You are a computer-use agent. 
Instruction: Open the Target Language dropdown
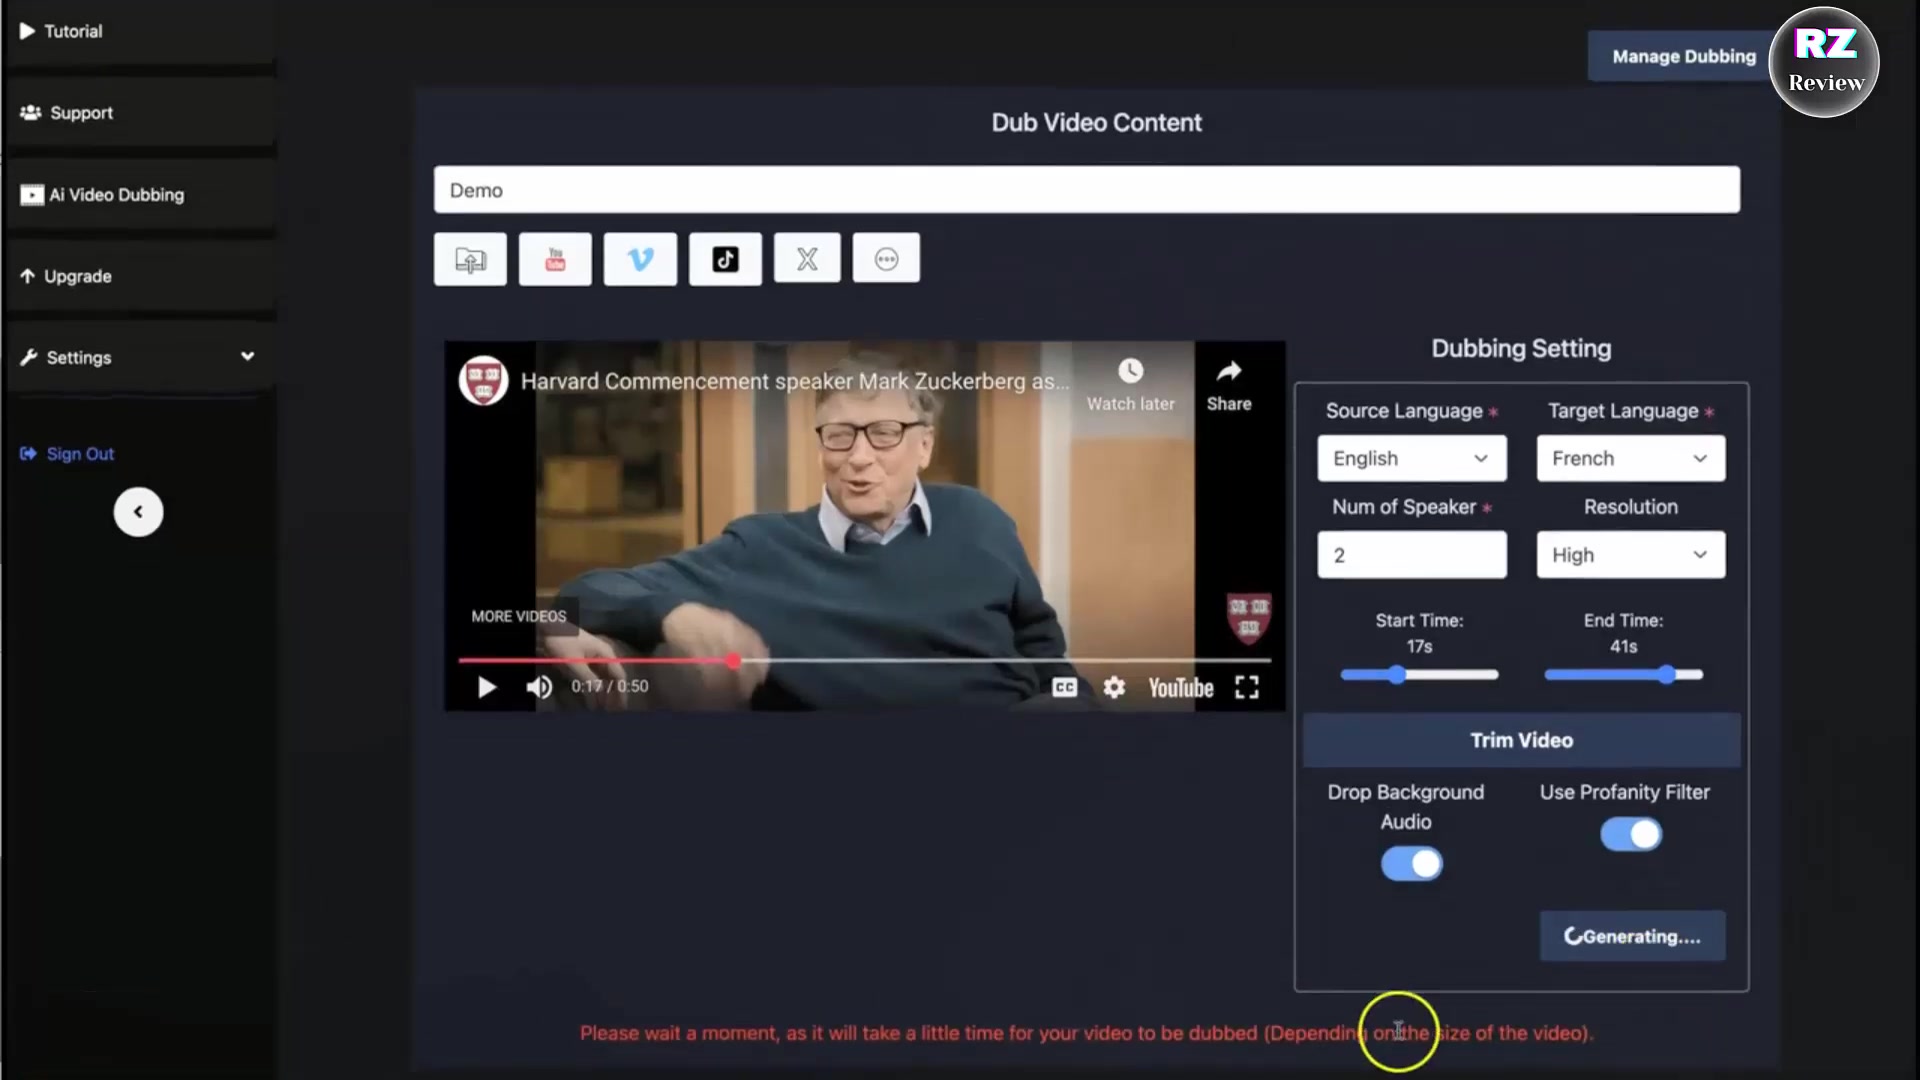click(x=1631, y=458)
